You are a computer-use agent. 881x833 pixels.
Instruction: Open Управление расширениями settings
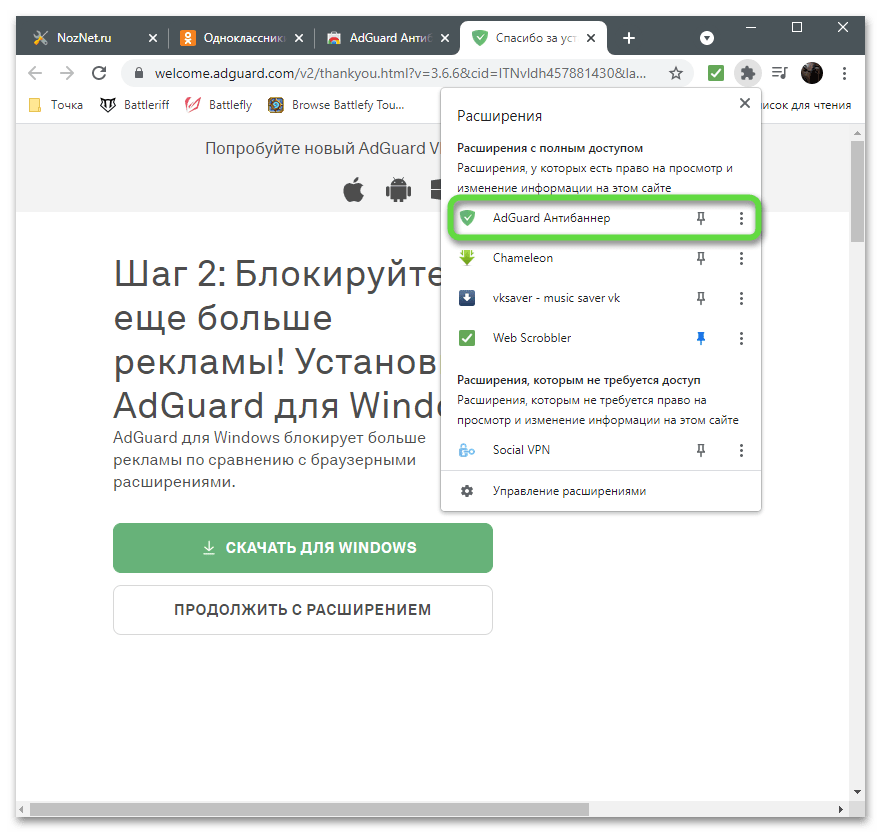601,491
